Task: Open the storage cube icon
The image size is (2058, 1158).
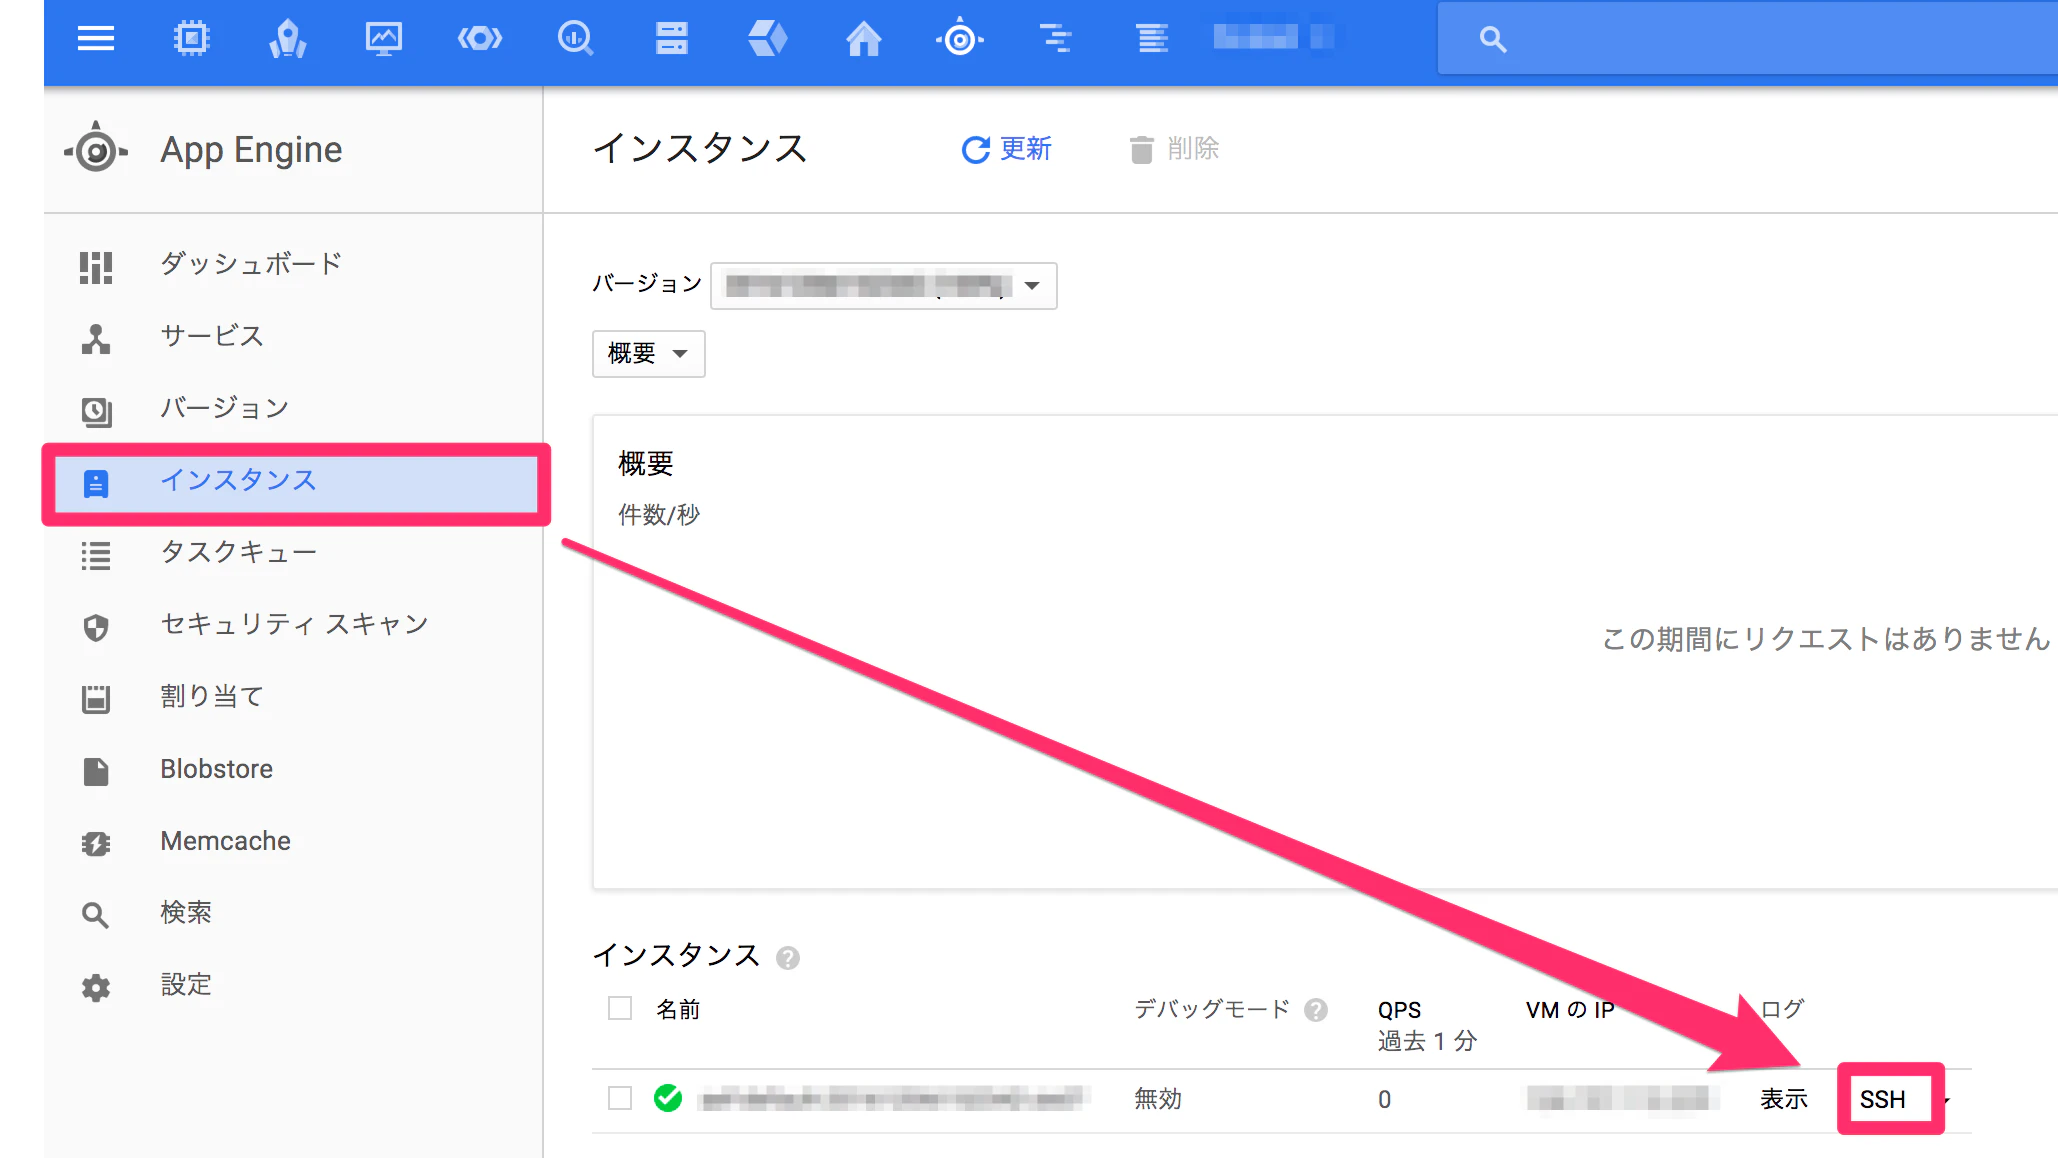Action: (767, 38)
